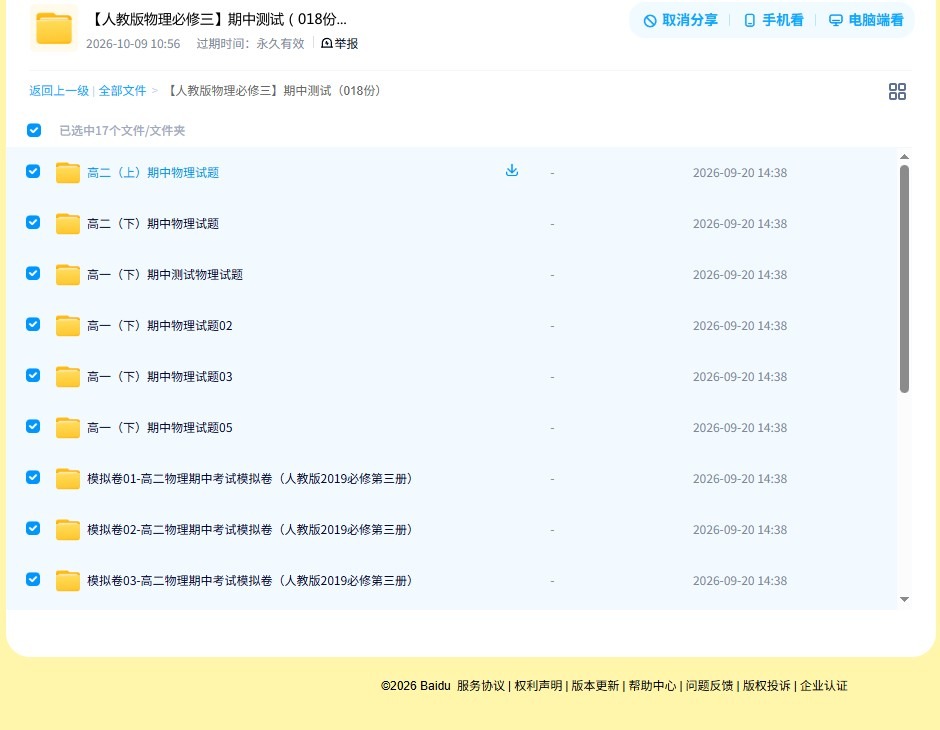Click date 2026-09-20 14:38 of 高二（下）期中物理试题 row

point(740,224)
